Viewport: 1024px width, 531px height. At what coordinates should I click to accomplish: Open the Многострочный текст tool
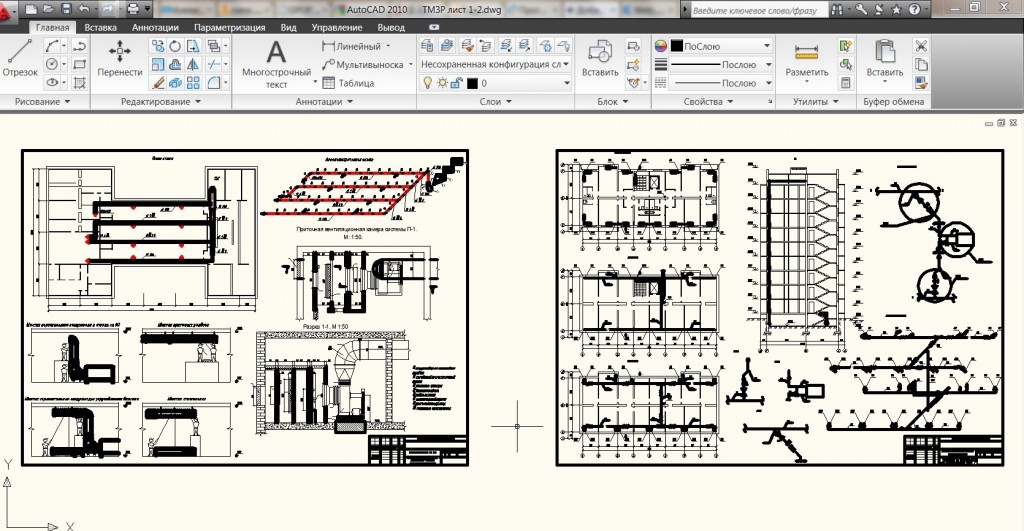(x=276, y=62)
